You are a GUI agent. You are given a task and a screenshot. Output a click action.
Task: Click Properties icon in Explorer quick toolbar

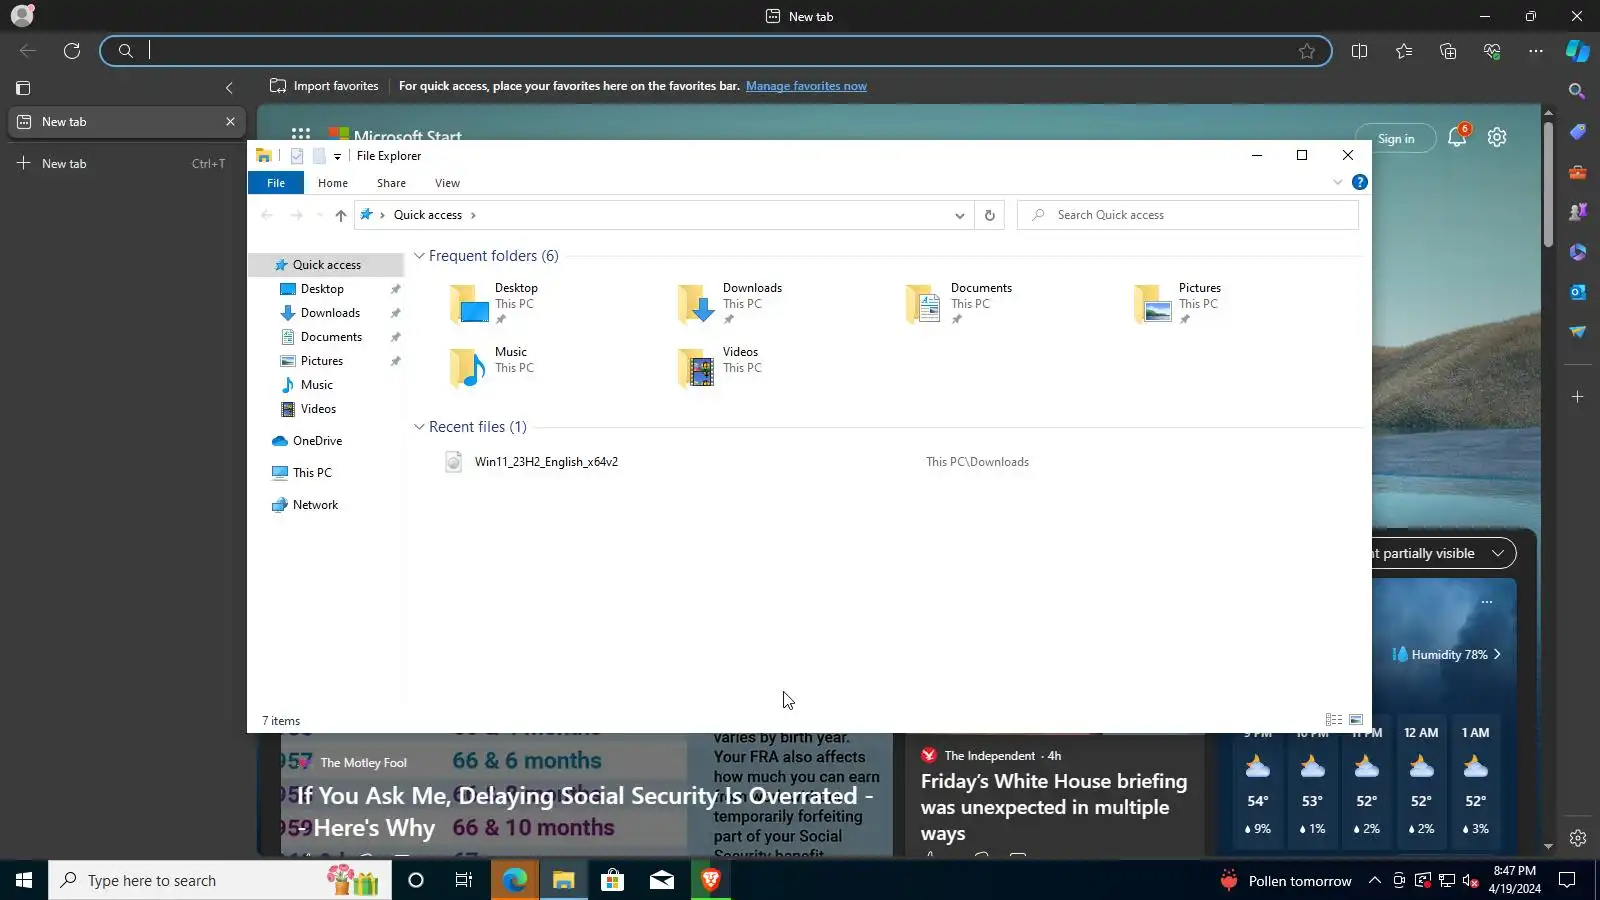coord(297,156)
